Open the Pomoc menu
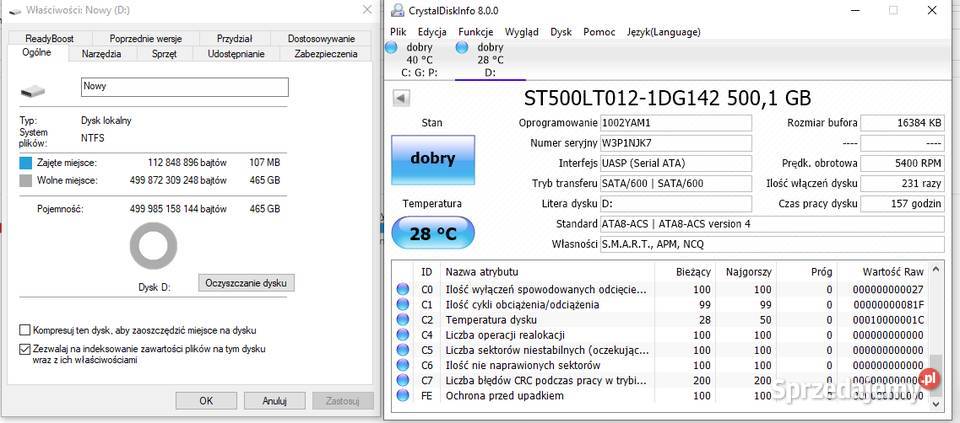Screen dimensions: 960x423 [599, 32]
